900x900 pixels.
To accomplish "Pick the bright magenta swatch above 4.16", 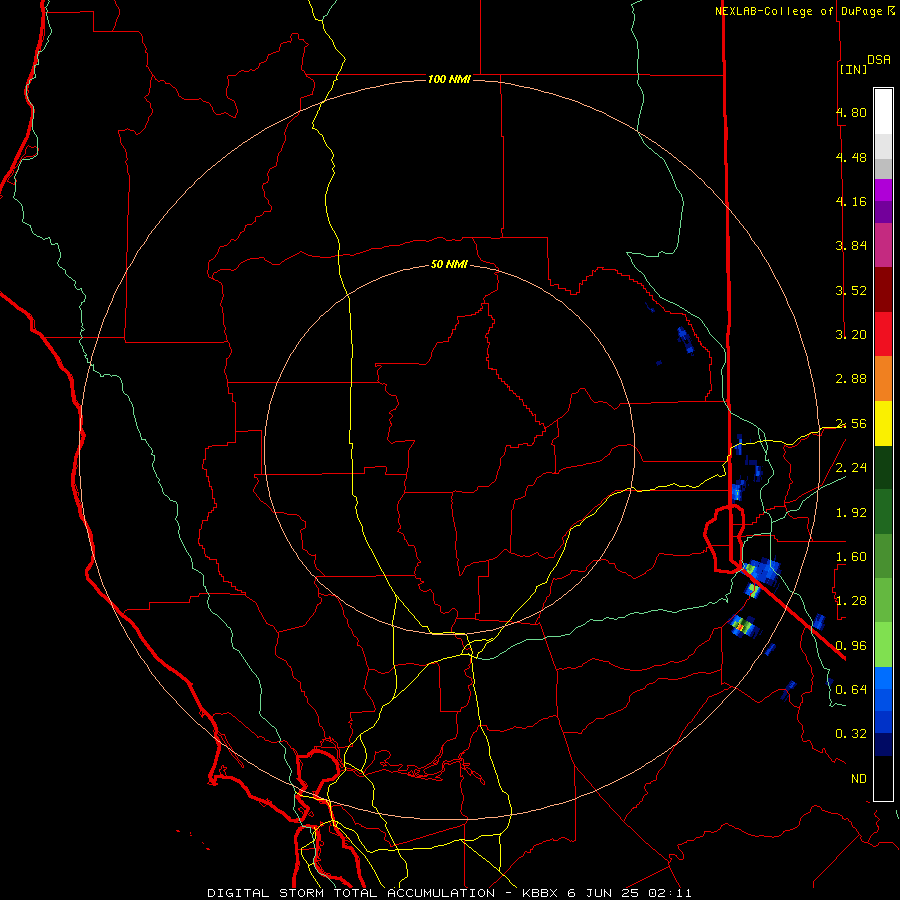I will [883, 190].
